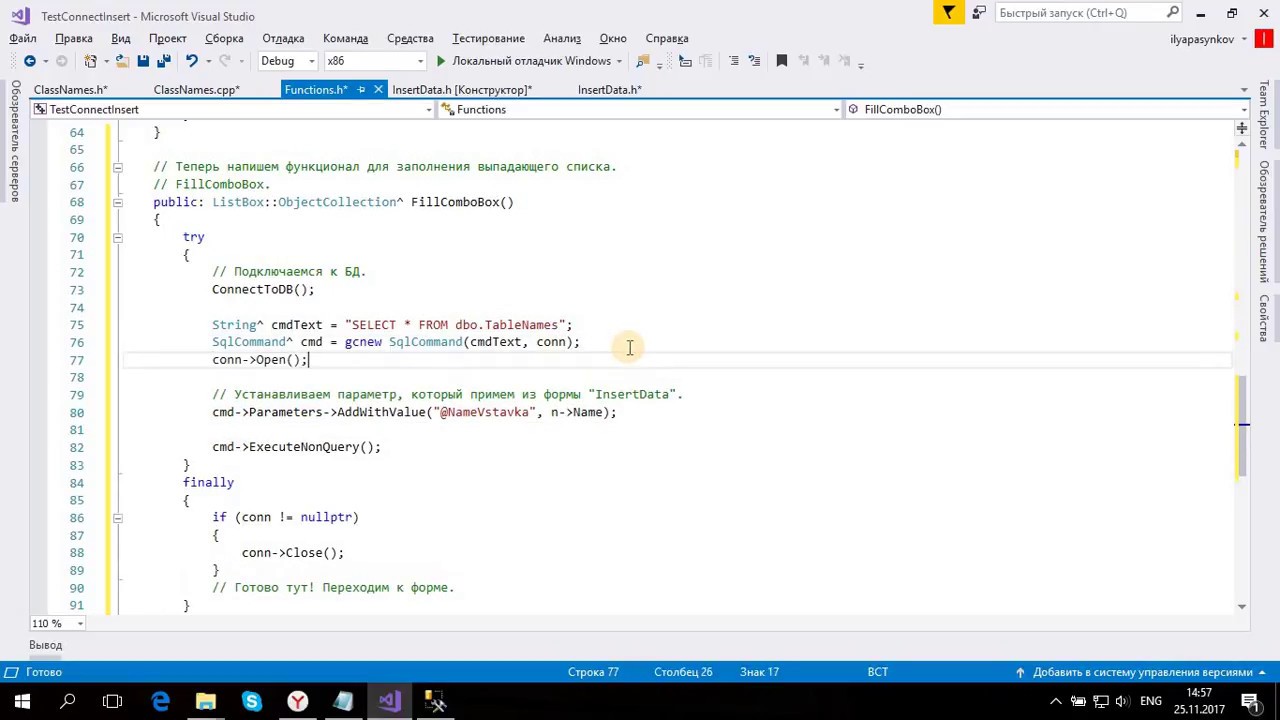Image resolution: width=1280 pixels, height=720 pixels.
Task: Open Task View on the taskbar
Action: click(x=113, y=701)
